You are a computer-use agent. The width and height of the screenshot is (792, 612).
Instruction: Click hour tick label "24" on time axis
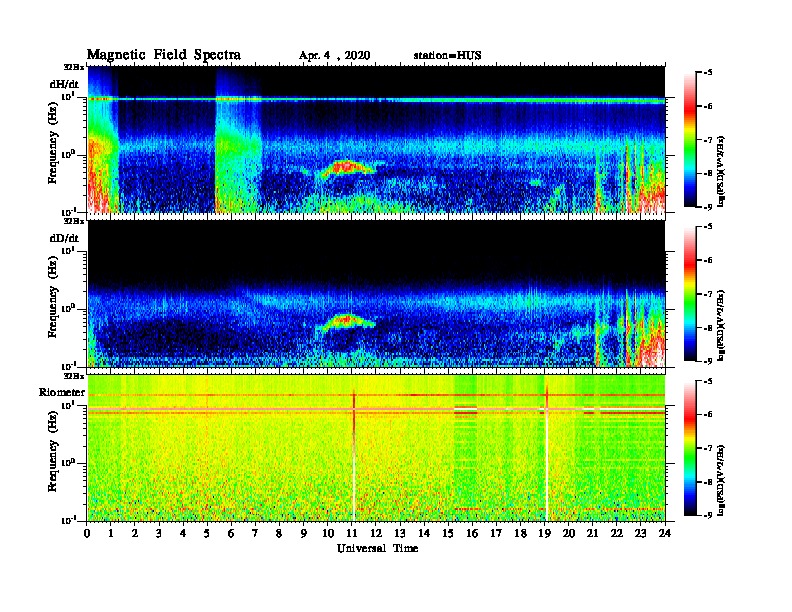pyautogui.click(x=665, y=533)
